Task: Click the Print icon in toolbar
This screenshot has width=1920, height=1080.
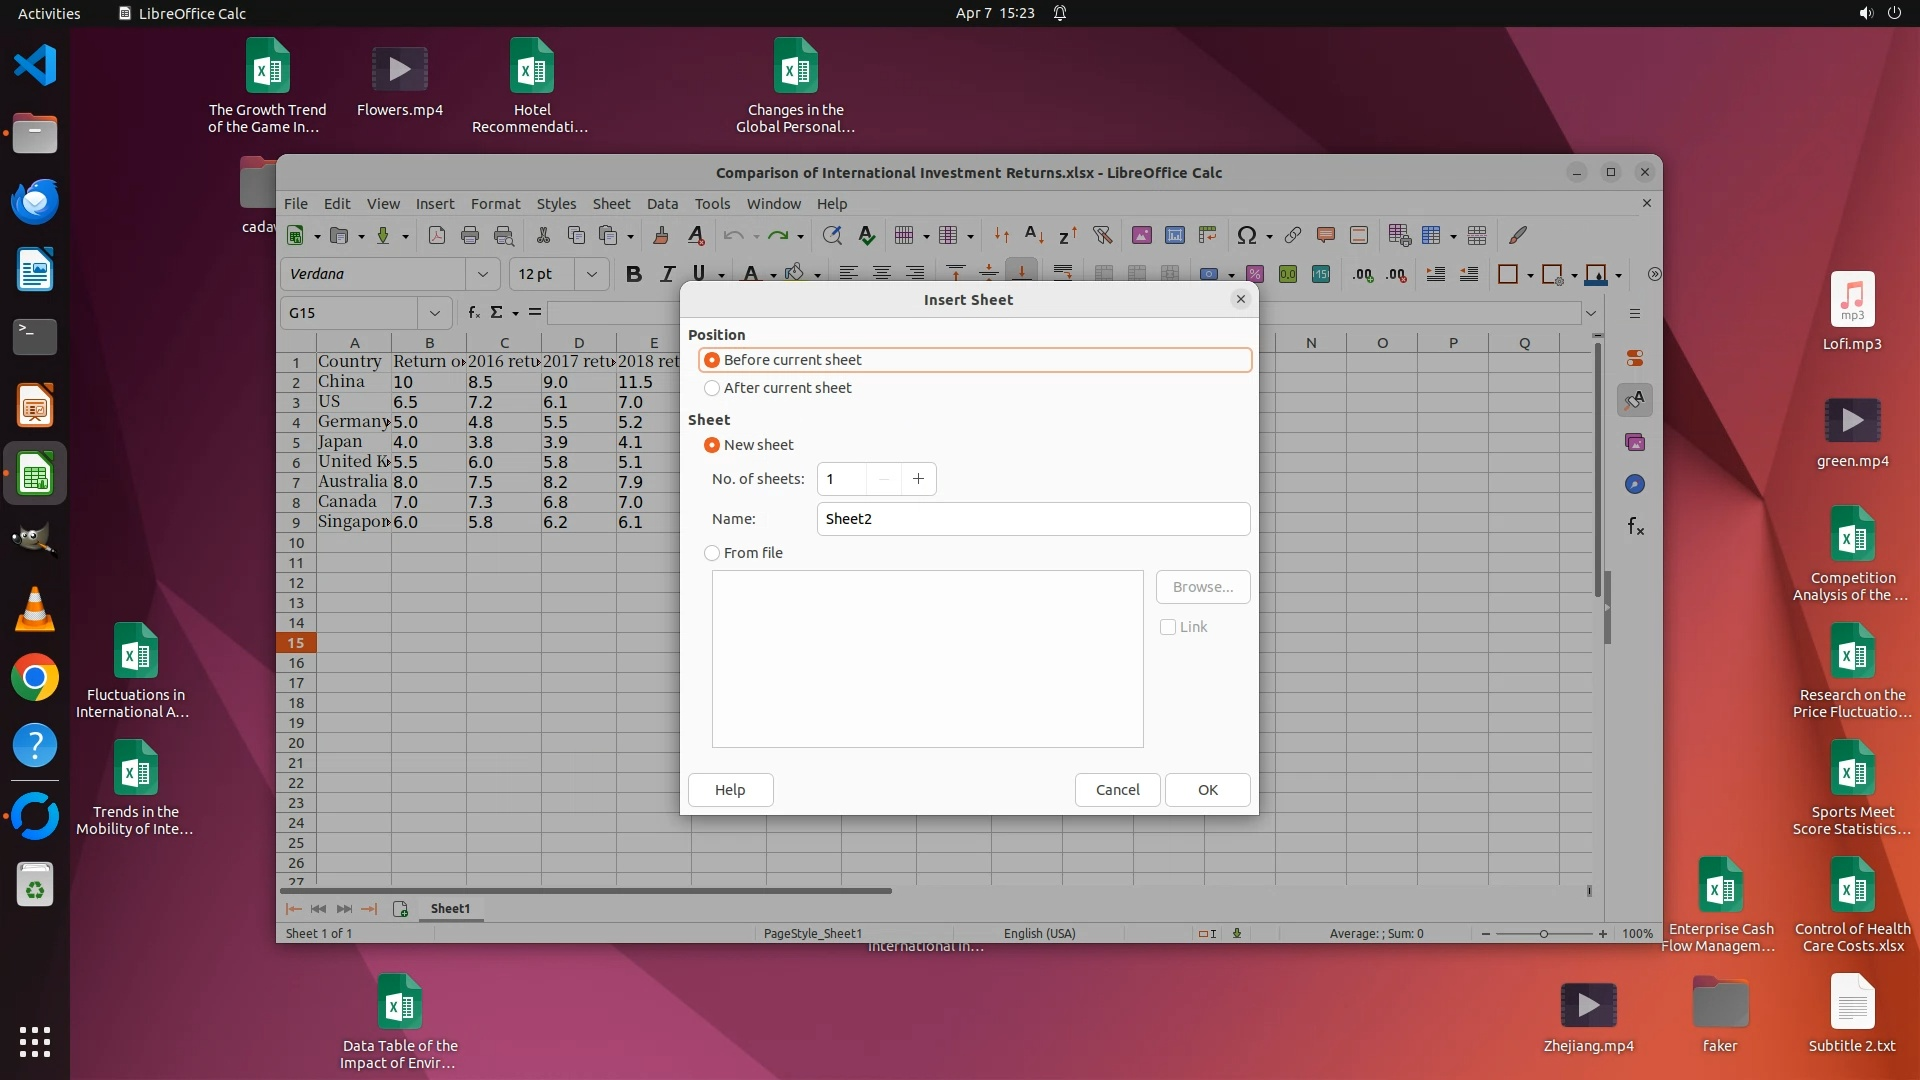Action: pos(470,236)
